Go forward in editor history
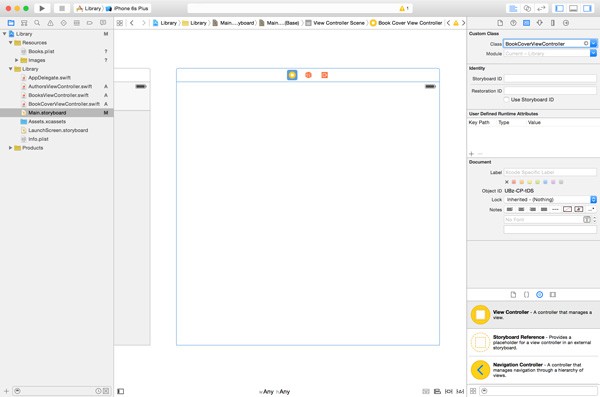600x397 pixels. [143, 23]
